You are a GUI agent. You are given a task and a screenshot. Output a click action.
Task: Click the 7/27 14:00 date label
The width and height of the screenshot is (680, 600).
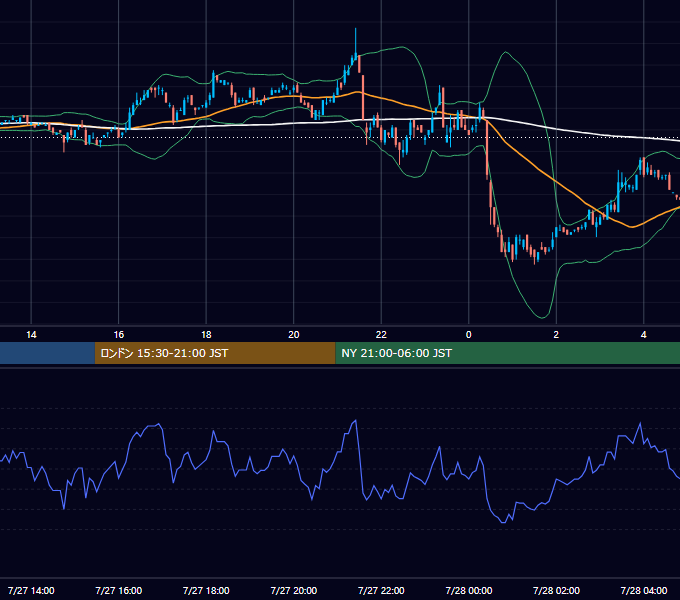(x=31, y=590)
